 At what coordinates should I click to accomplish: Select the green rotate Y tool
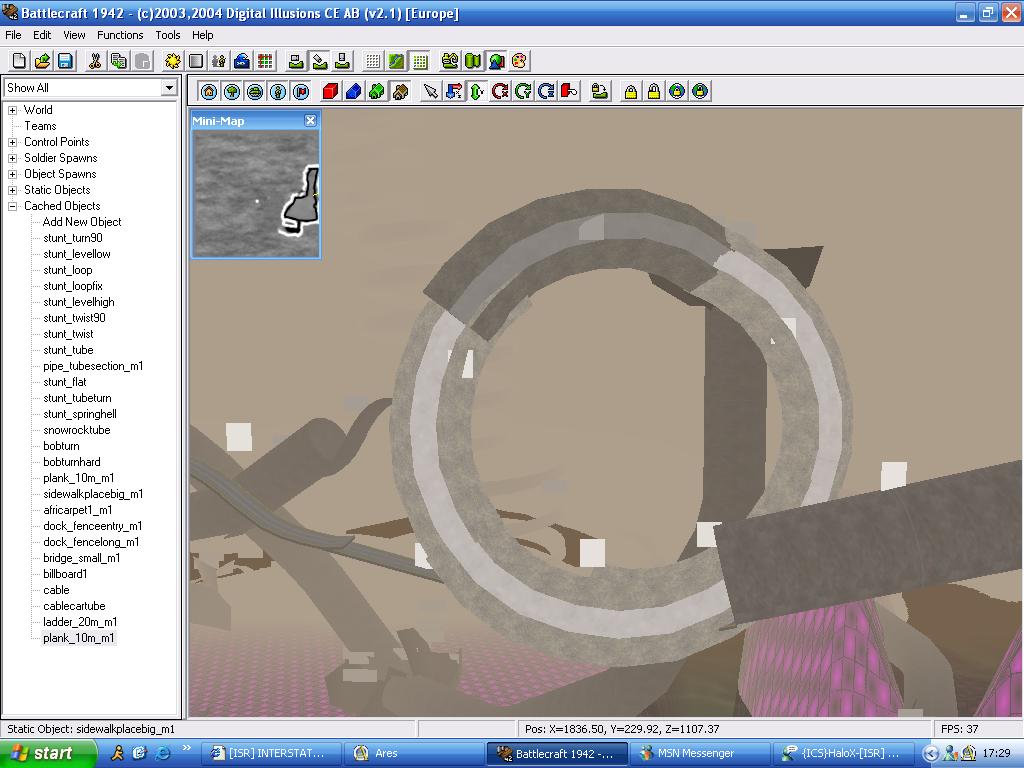(x=523, y=91)
